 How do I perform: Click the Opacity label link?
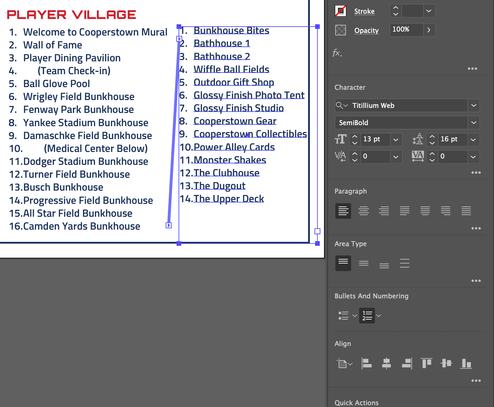366,30
